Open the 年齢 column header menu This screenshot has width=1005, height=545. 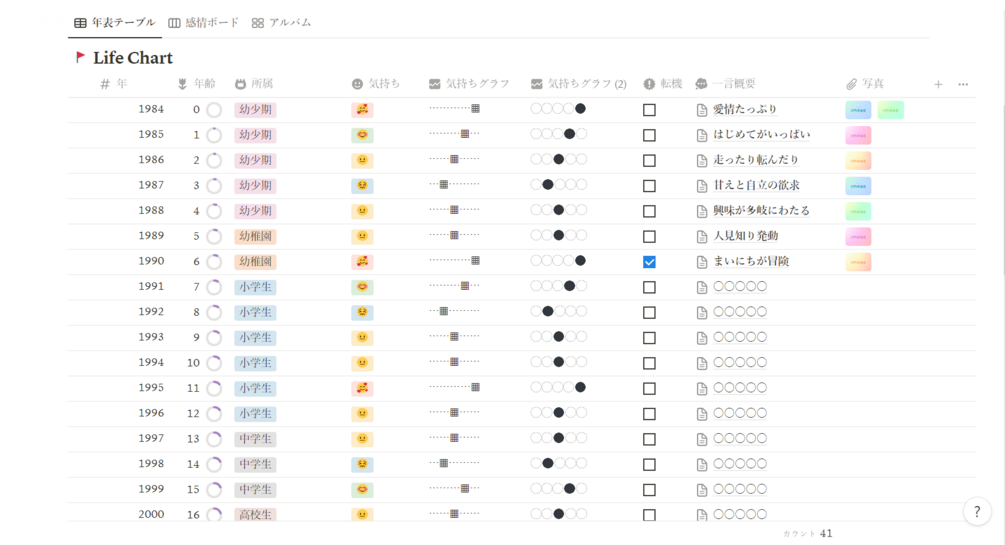click(197, 84)
